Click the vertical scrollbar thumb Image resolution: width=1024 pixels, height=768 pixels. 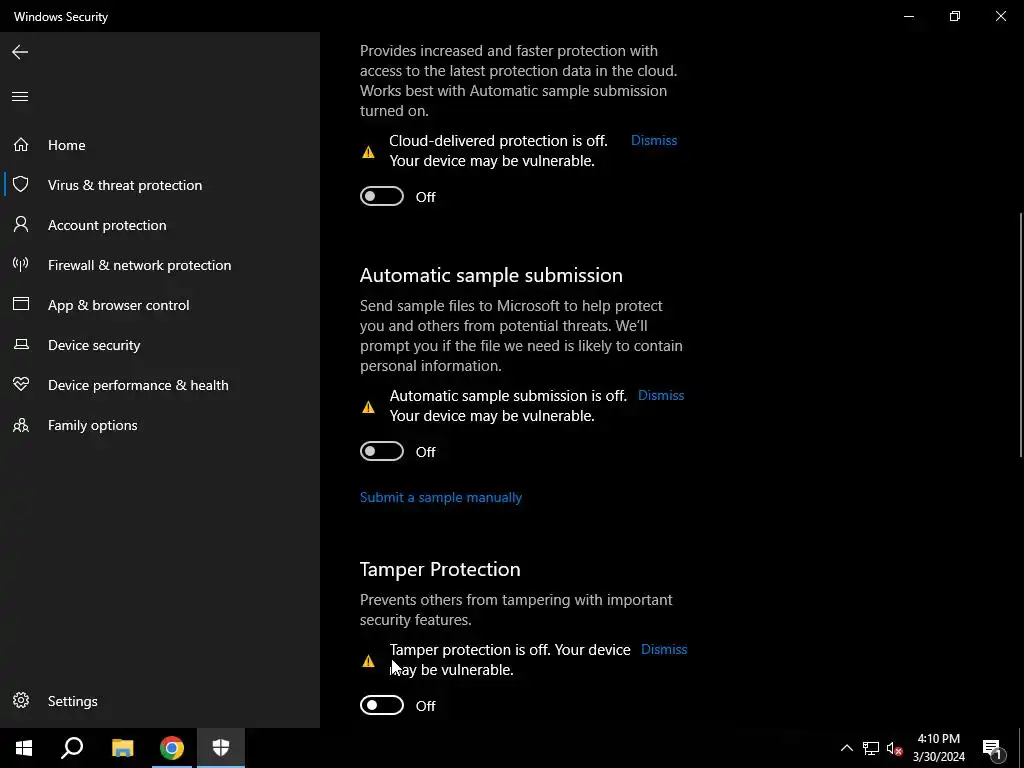click(1021, 335)
